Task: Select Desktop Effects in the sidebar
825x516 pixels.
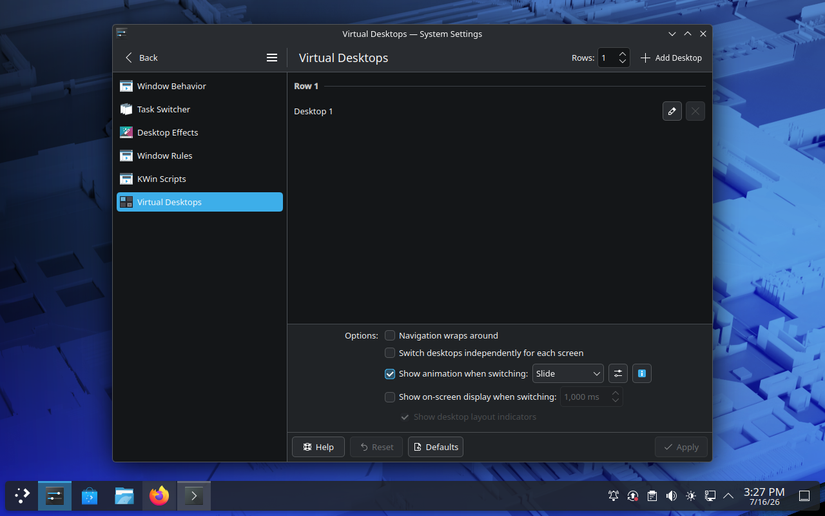Action: pos(199,133)
